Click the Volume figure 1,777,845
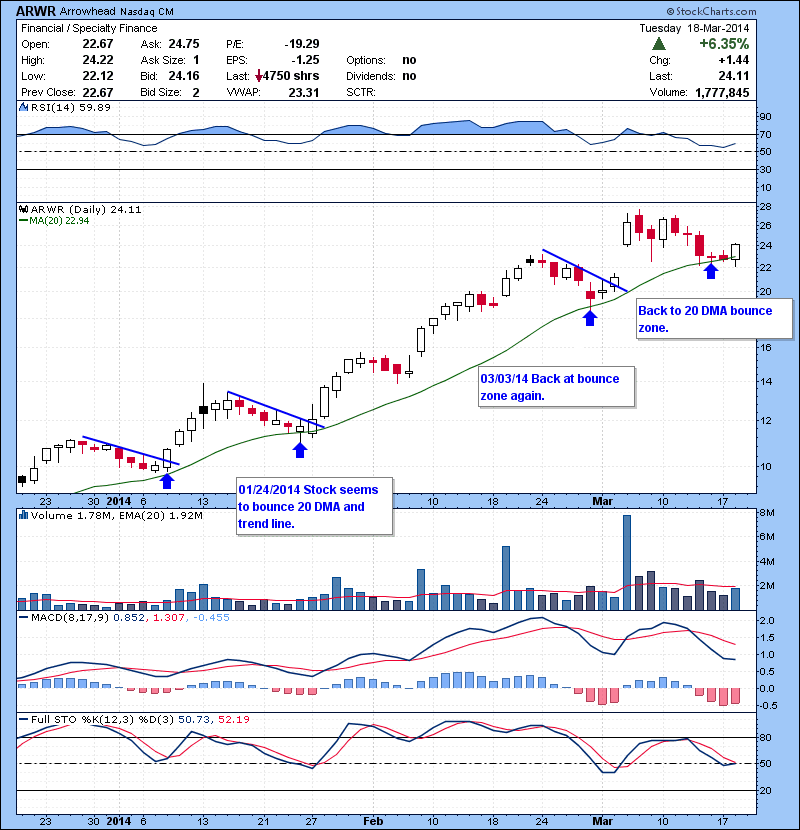Screen dimensions: 800x830 pos(722,93)
